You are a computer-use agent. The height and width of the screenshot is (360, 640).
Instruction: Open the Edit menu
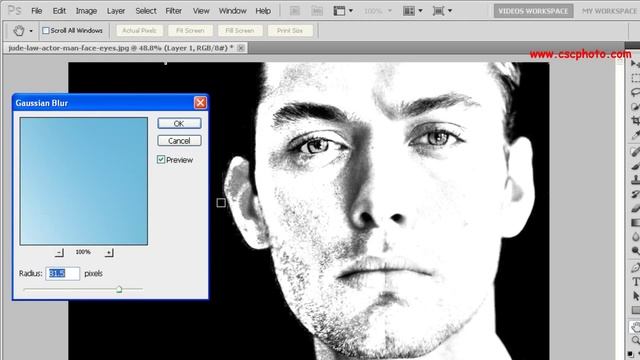[x=59, y=11]
